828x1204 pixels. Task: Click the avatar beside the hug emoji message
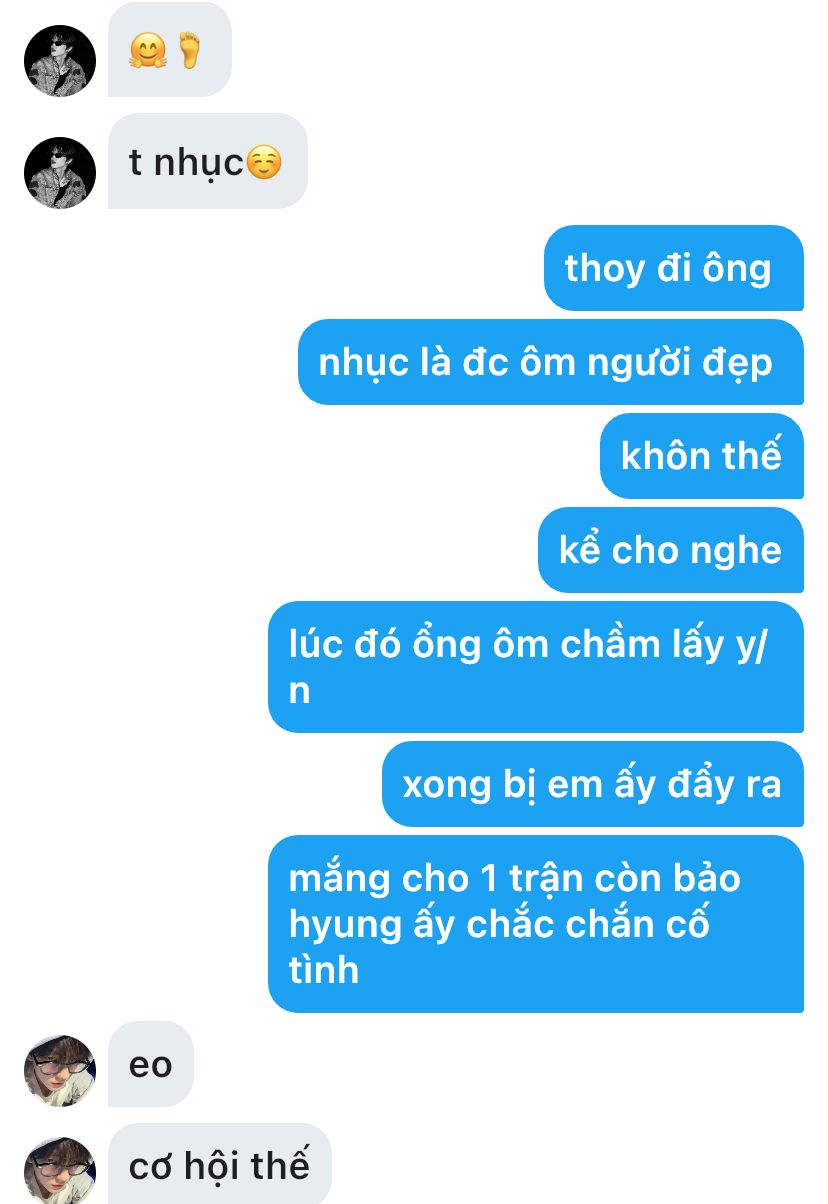coord(60,61)
